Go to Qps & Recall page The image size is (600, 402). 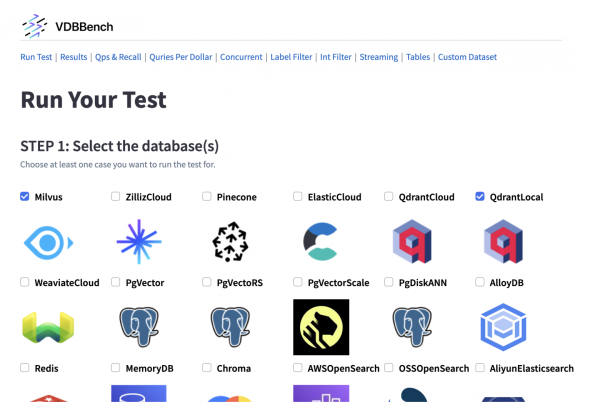(118, 57)
